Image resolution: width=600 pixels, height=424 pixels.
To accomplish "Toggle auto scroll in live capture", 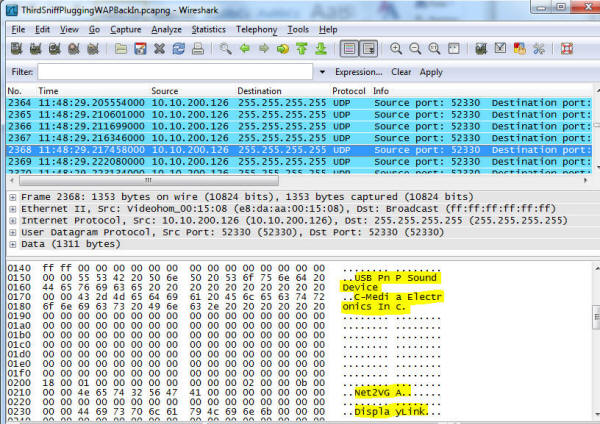I will click(x=368, y=49).
